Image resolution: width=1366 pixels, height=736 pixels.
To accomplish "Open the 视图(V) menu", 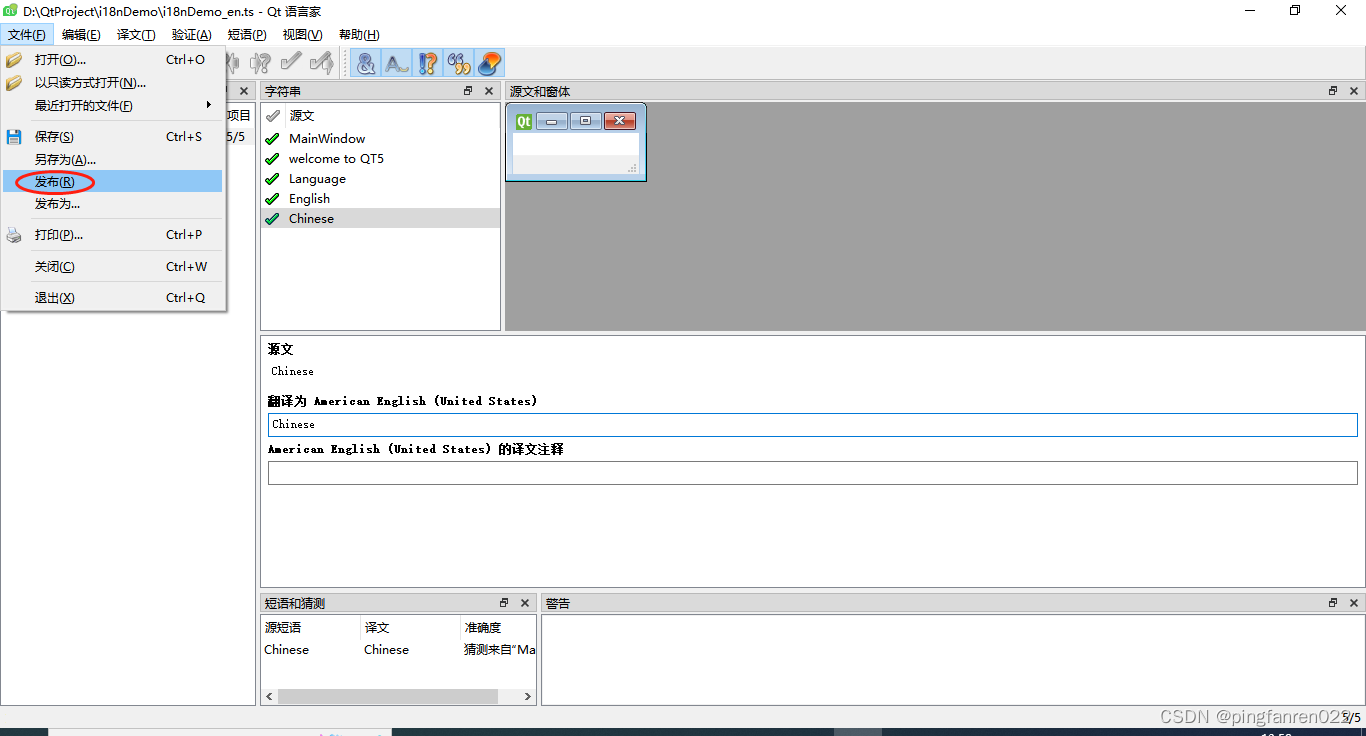I will pyautogui.click(x=302, y=34).
